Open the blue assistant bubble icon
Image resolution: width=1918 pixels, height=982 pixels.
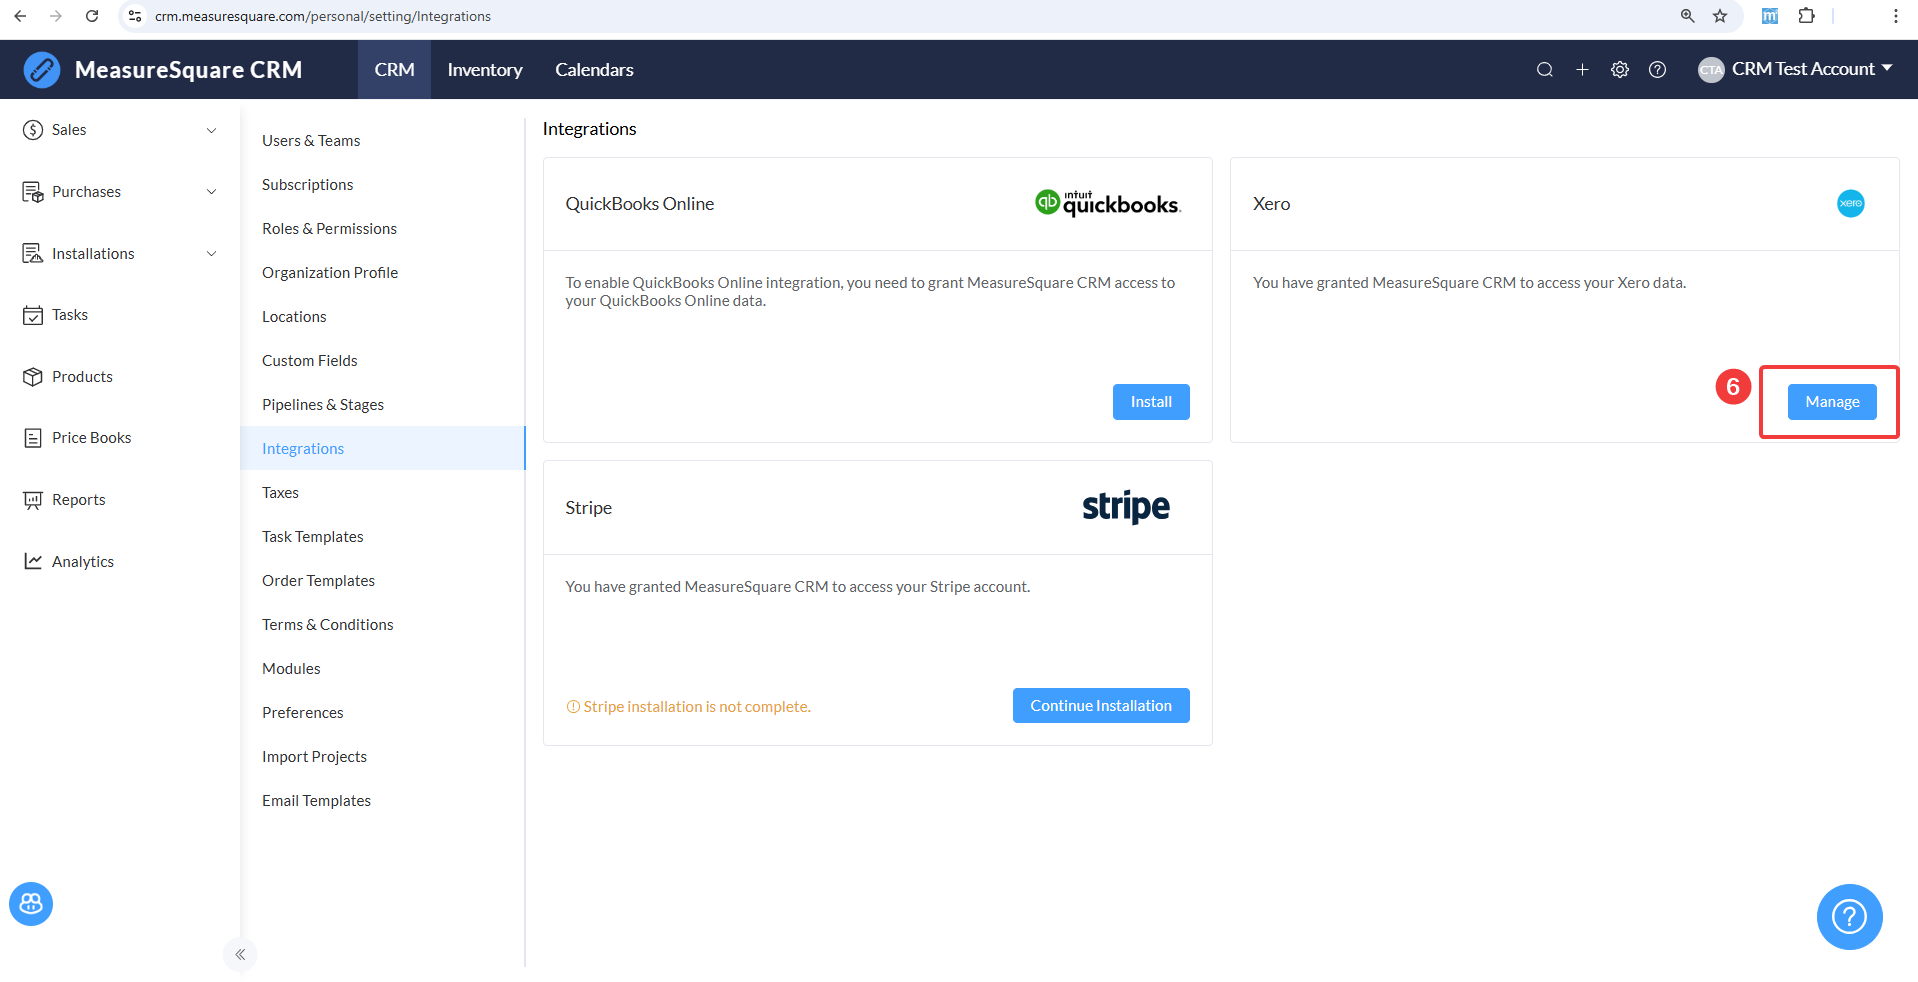tap(31, 904)
